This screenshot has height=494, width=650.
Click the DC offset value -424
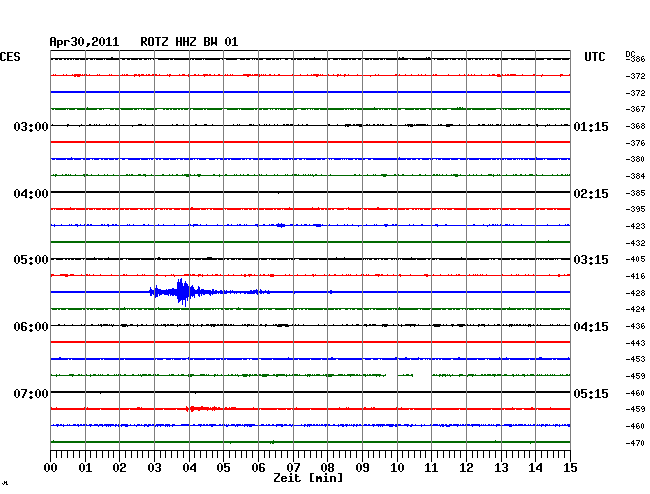[635, 309]
